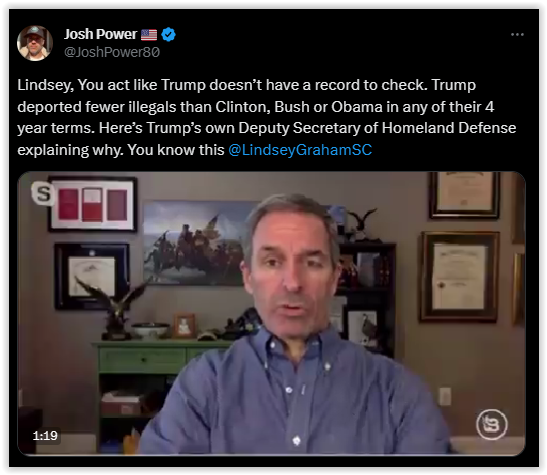Click the large gold-framed certificate on the right wall
547x475 pixels.
(460, 277)
